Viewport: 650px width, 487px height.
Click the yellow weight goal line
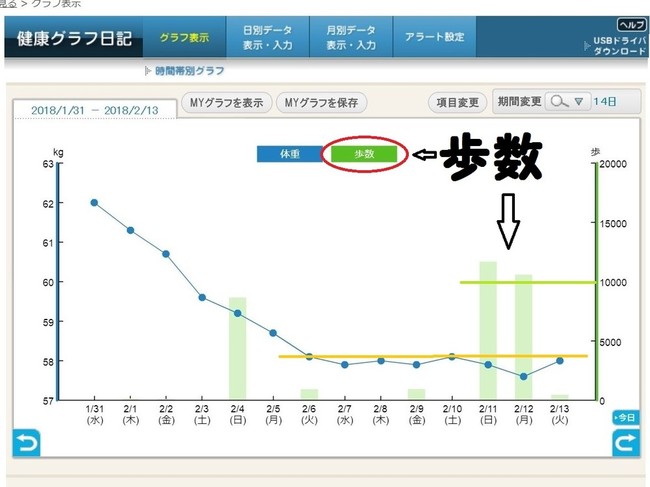click(433, 356)
